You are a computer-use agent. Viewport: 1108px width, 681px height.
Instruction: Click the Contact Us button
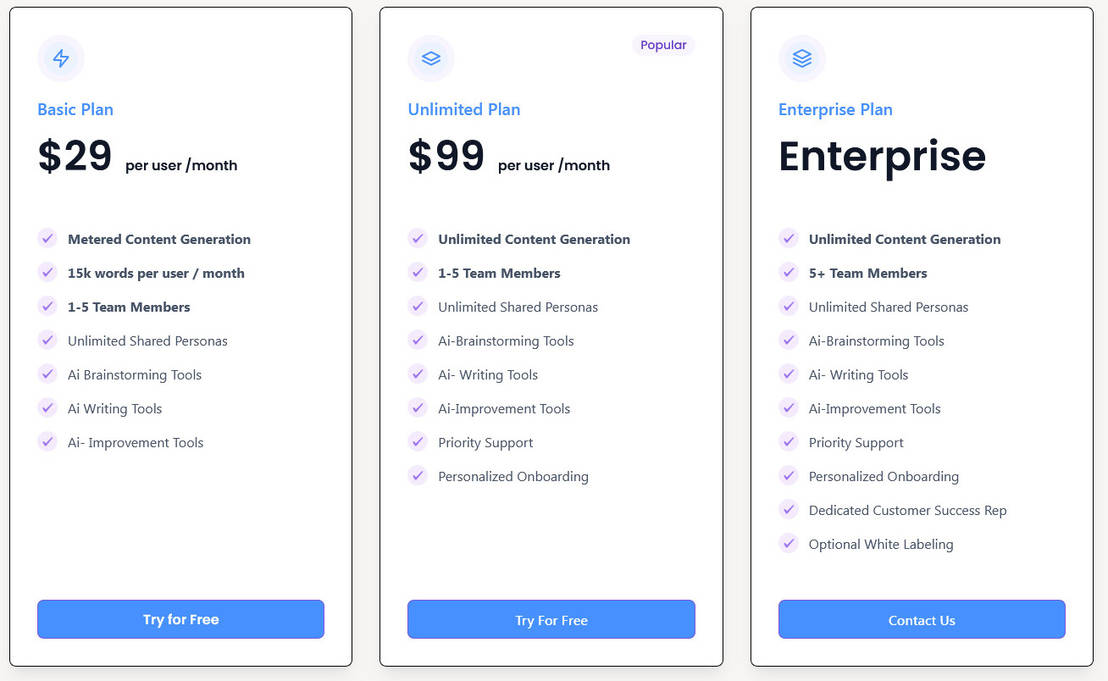[x=921, y=620]
